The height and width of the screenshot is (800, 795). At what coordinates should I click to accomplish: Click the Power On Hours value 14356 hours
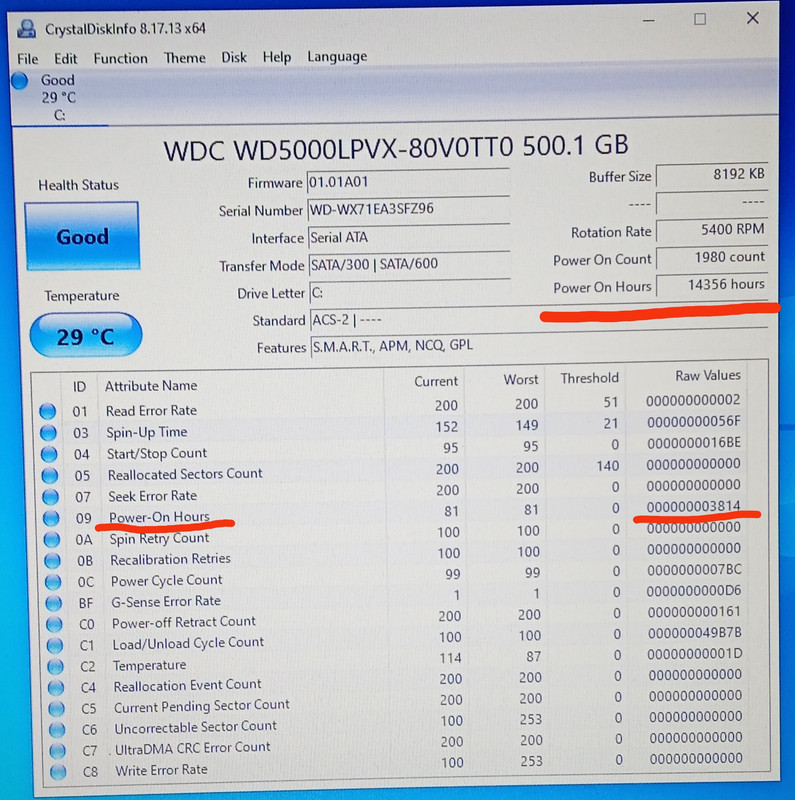point(712,285)
